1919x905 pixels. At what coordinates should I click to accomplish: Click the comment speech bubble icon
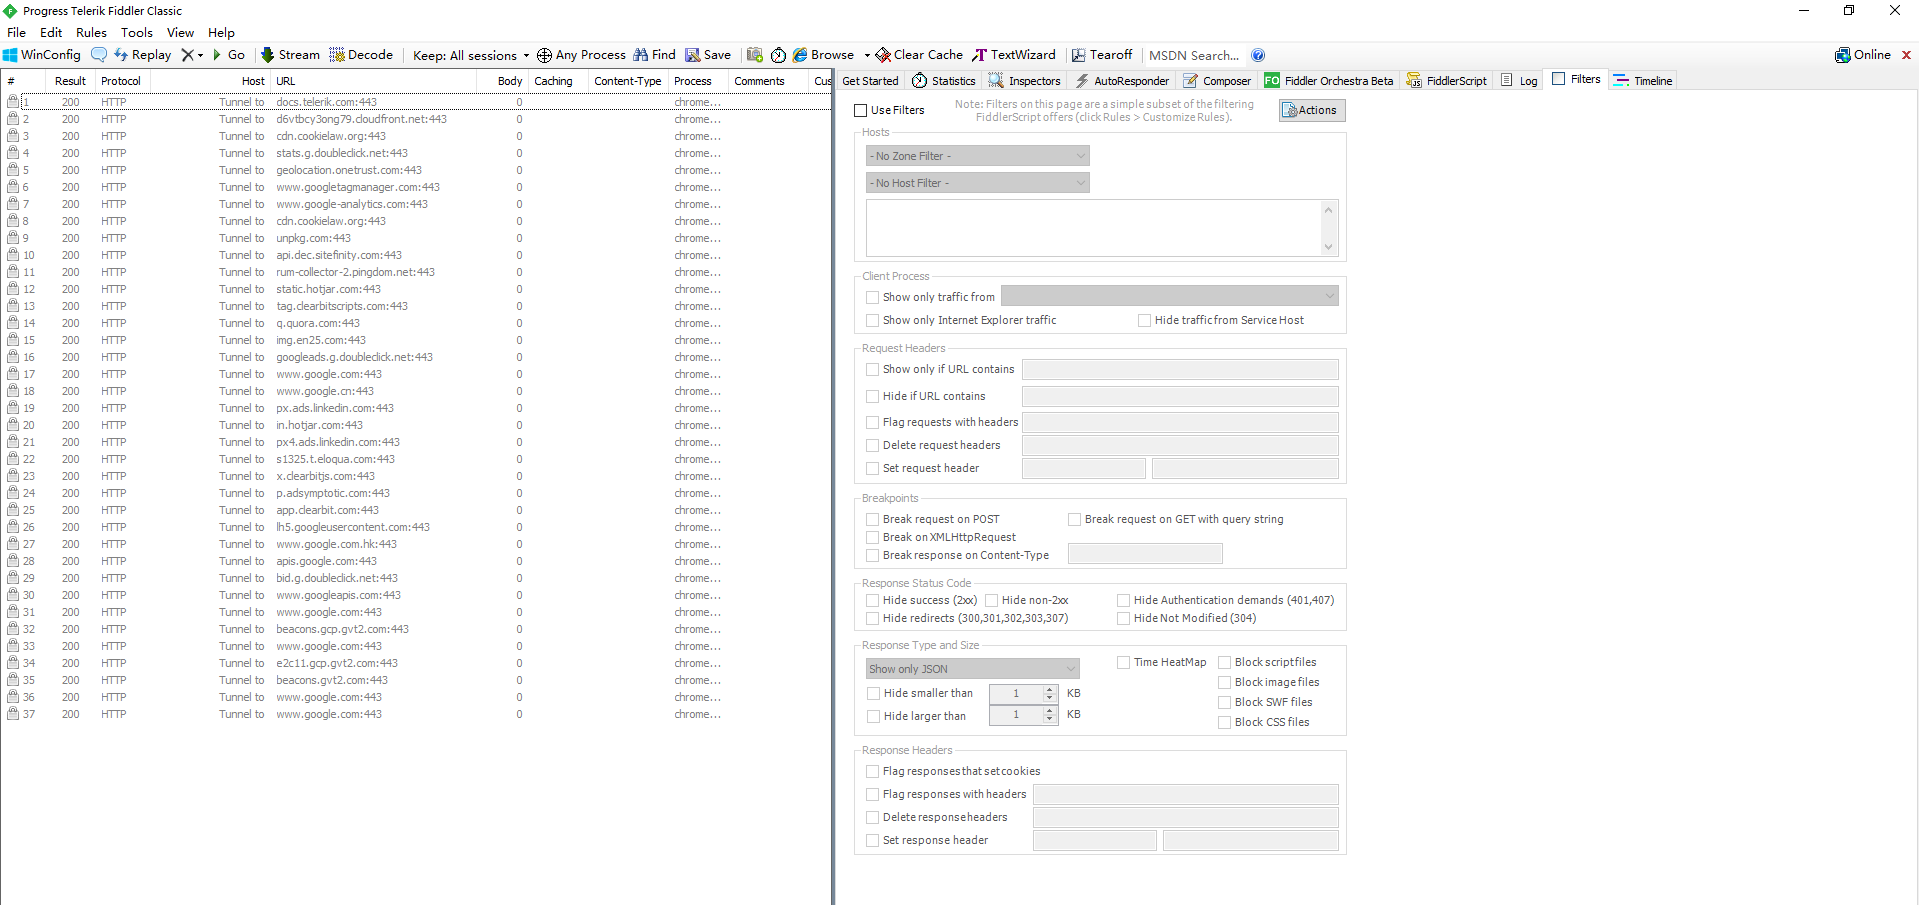tap(99, 55)
